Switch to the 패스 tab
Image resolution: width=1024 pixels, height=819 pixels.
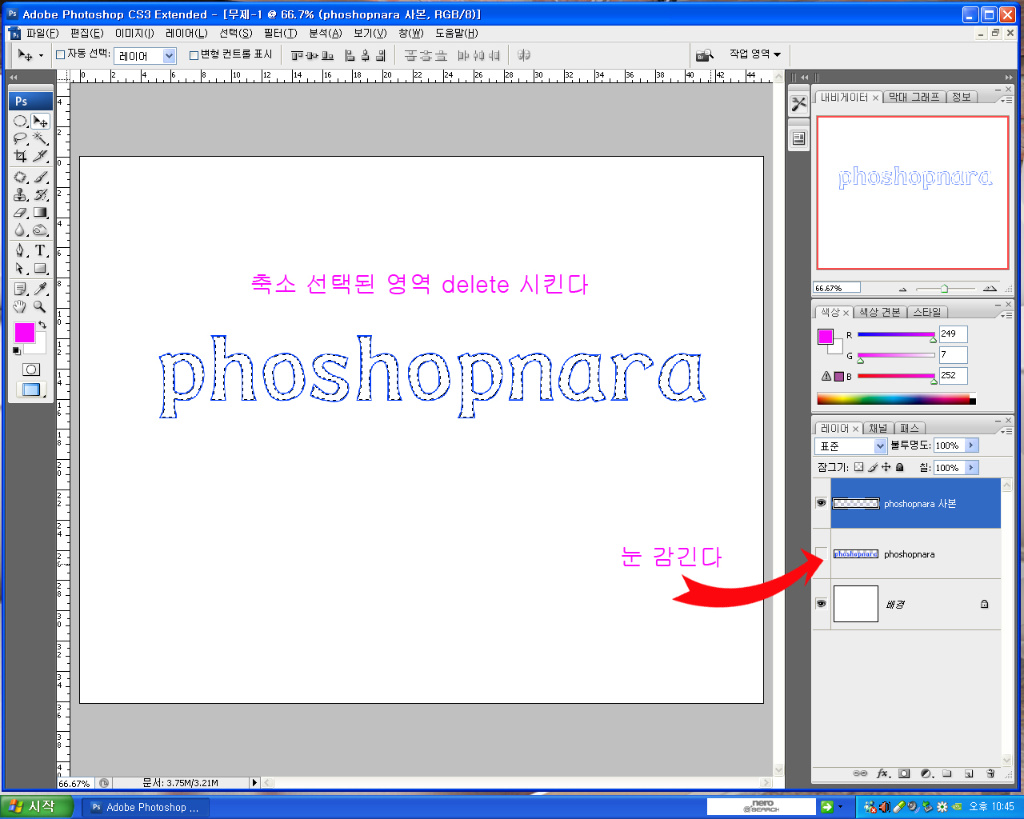[909, 428]
